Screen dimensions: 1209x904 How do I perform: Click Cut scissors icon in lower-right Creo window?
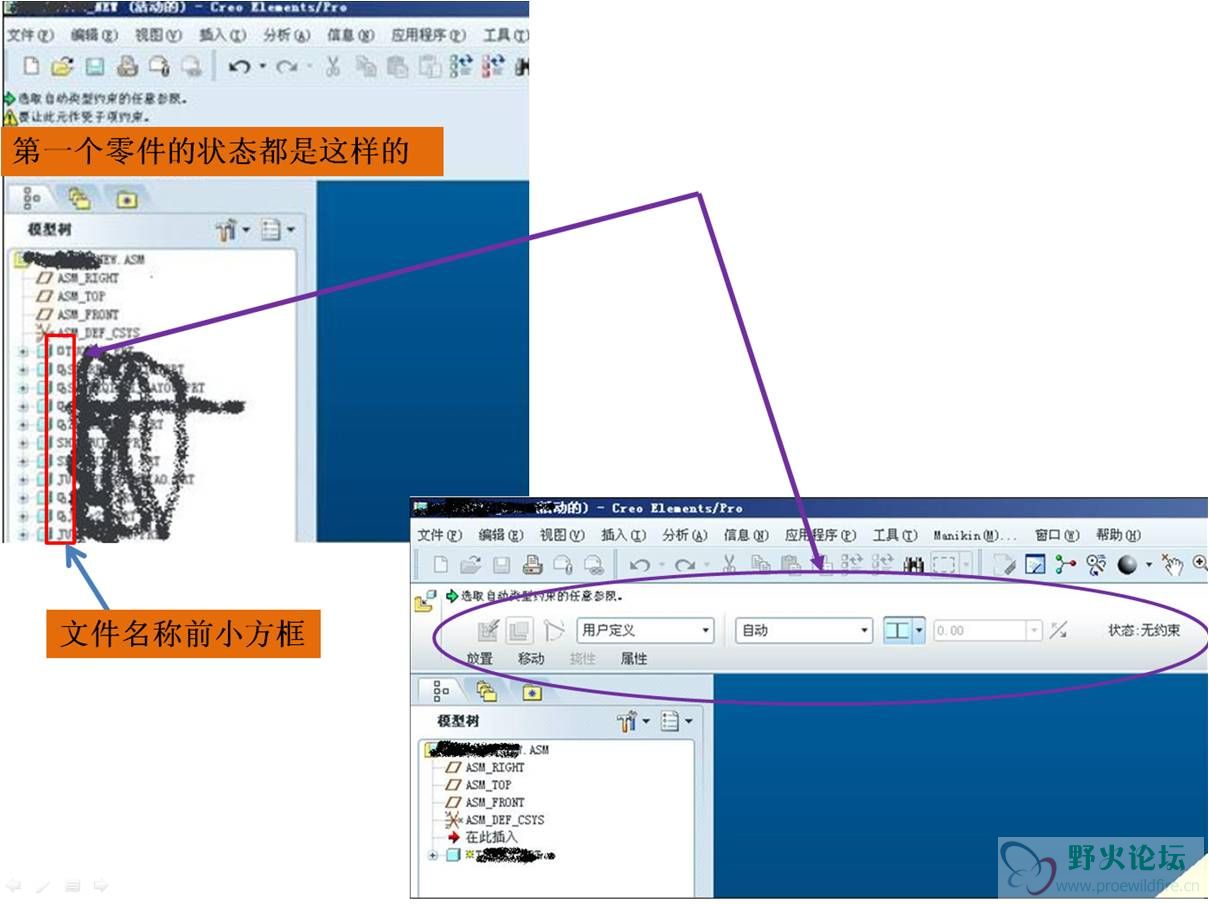click(x=730, y=565)
